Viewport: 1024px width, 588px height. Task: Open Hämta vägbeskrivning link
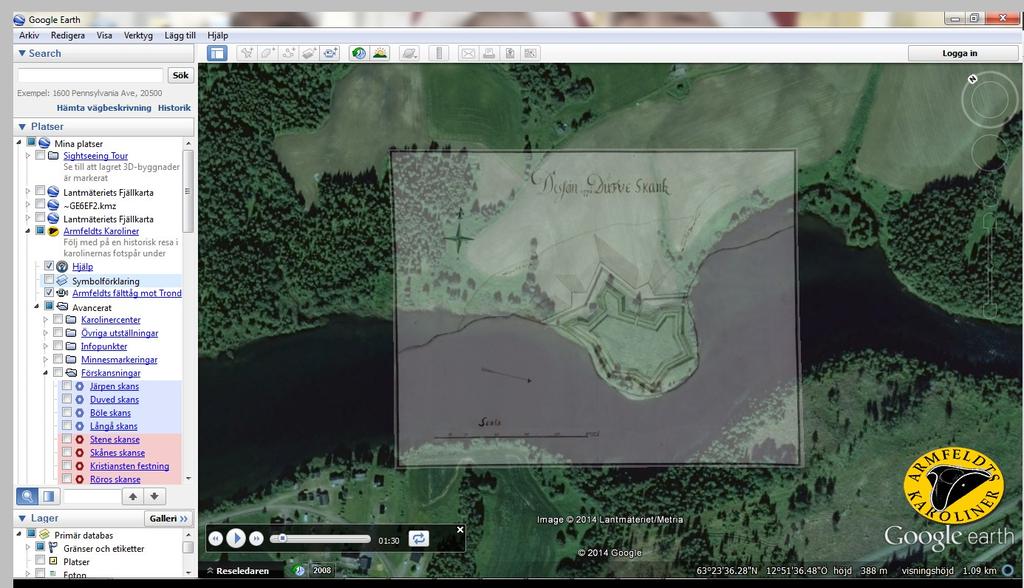(x=104, y=108)
